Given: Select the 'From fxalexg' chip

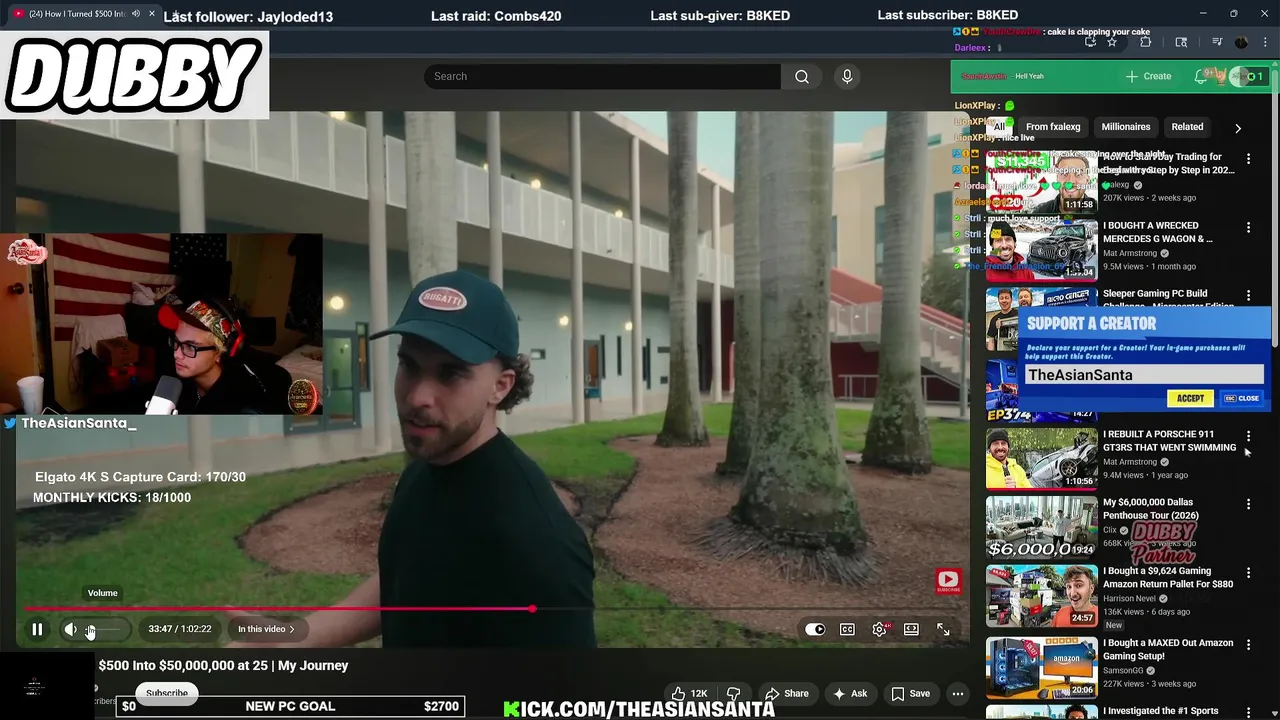Looking at the screenshot, I should coord(1053,127).
